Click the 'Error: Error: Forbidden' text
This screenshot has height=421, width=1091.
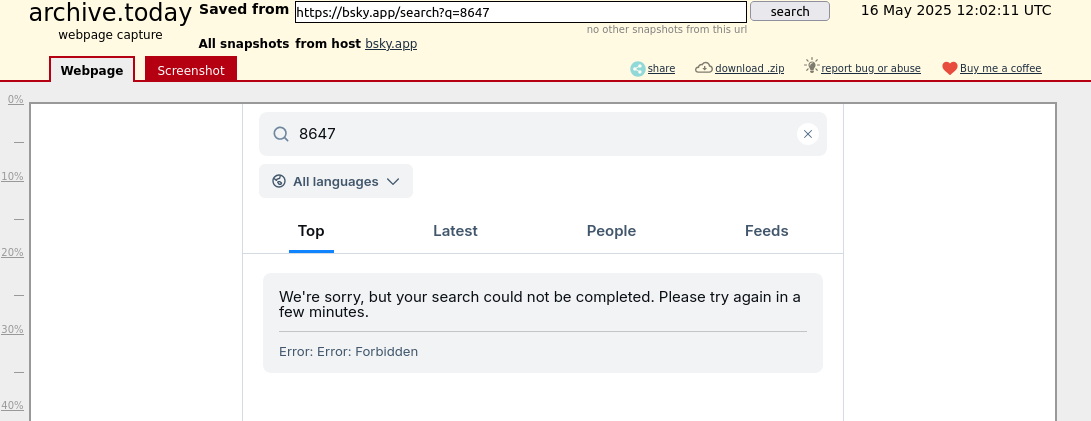pyautogui.click(x=349, y=351)
